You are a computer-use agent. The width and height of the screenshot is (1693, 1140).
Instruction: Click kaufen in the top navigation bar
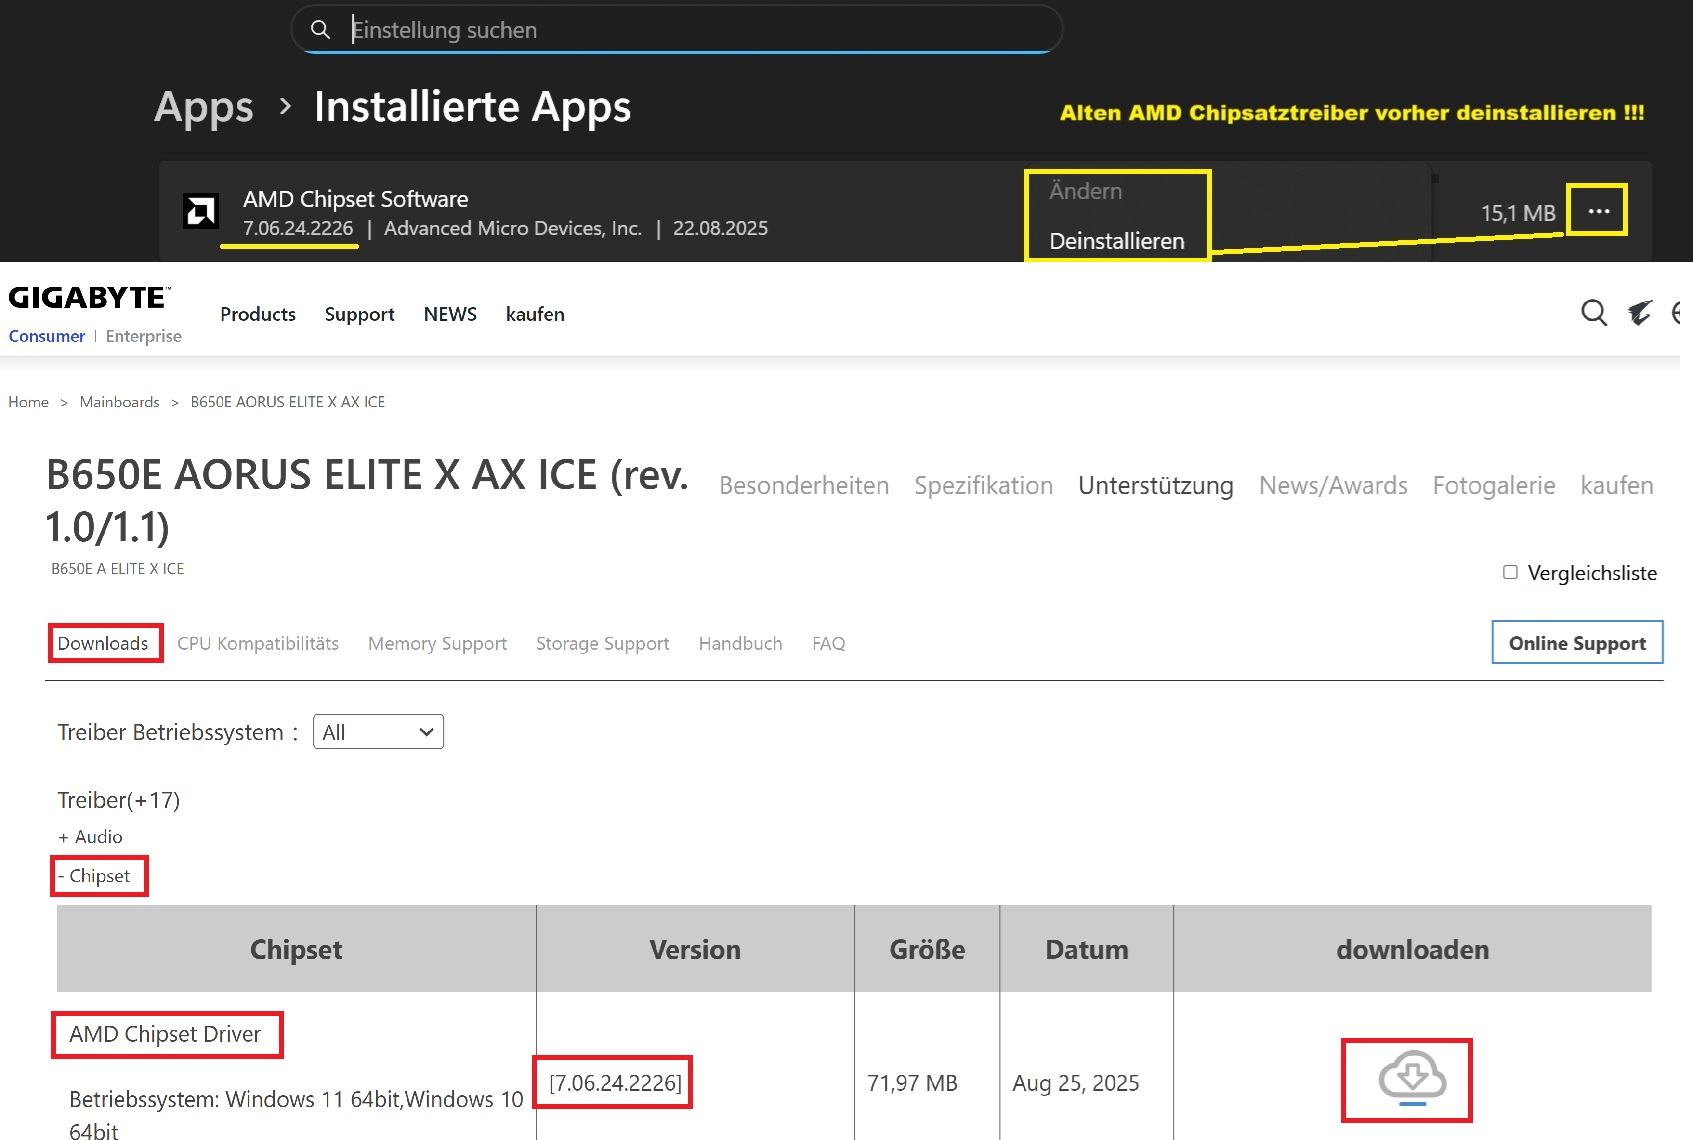click(535, 314)
